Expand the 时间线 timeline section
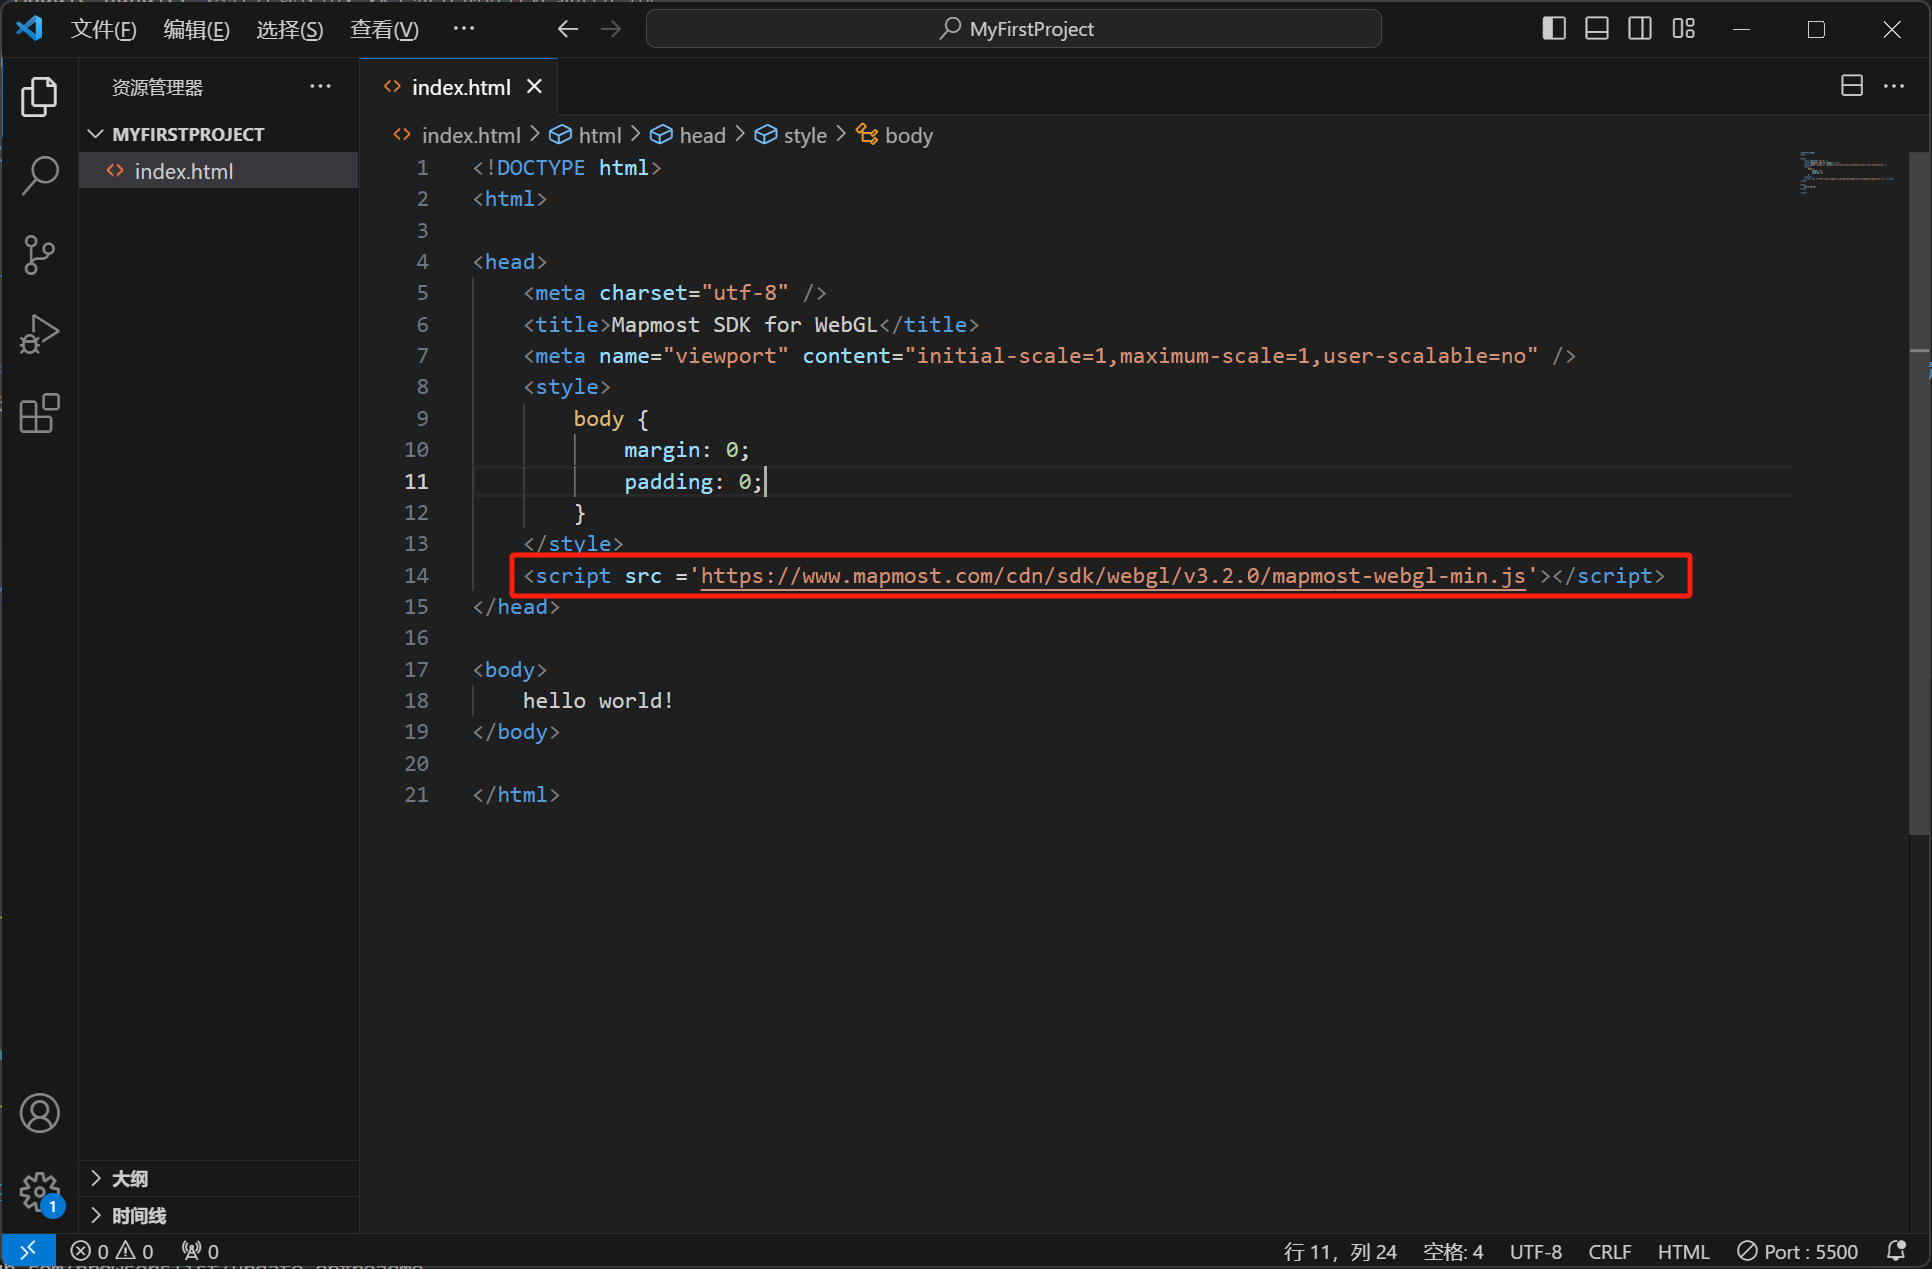This screenshot has height=1269, width=1932. 218,1215
